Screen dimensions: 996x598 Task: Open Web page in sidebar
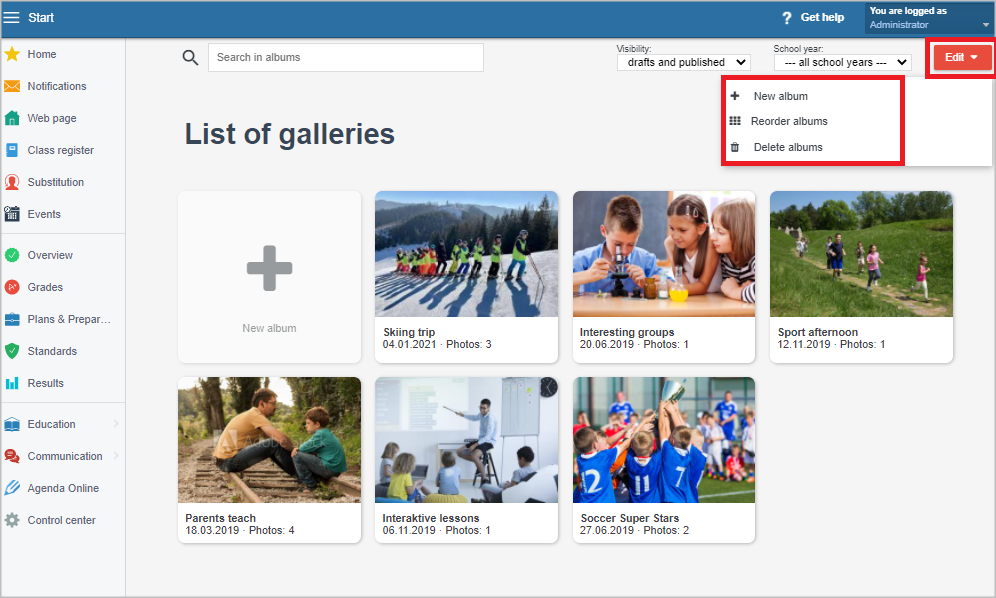pos(51,118)
